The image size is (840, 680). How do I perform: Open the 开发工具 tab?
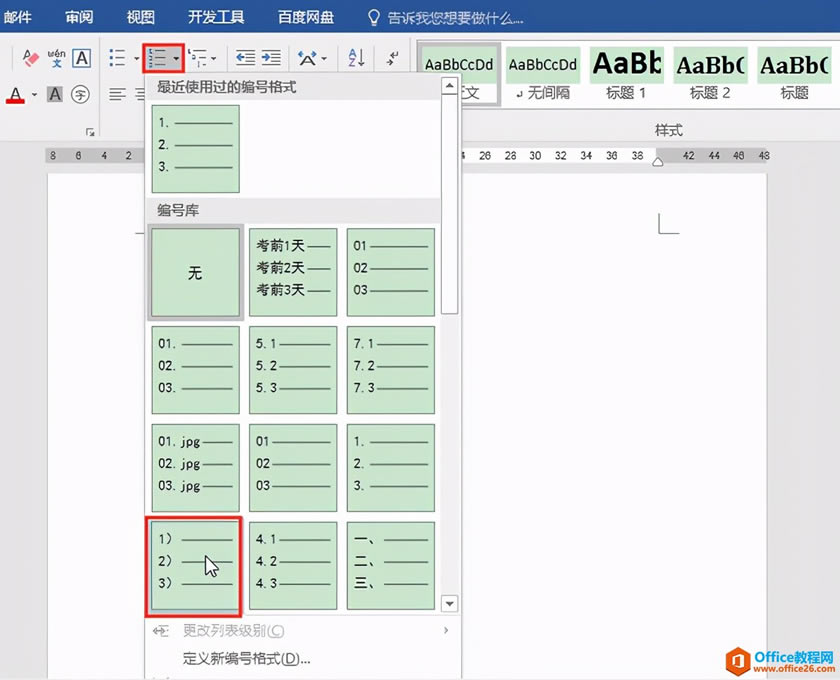coord(216,17)
